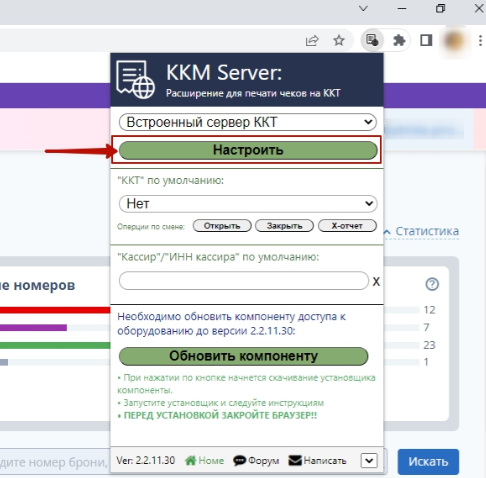This screenshot has width=486, height=478.
Task: Open the 'Home' link in popup footer
Action: (x=204, y=461)
